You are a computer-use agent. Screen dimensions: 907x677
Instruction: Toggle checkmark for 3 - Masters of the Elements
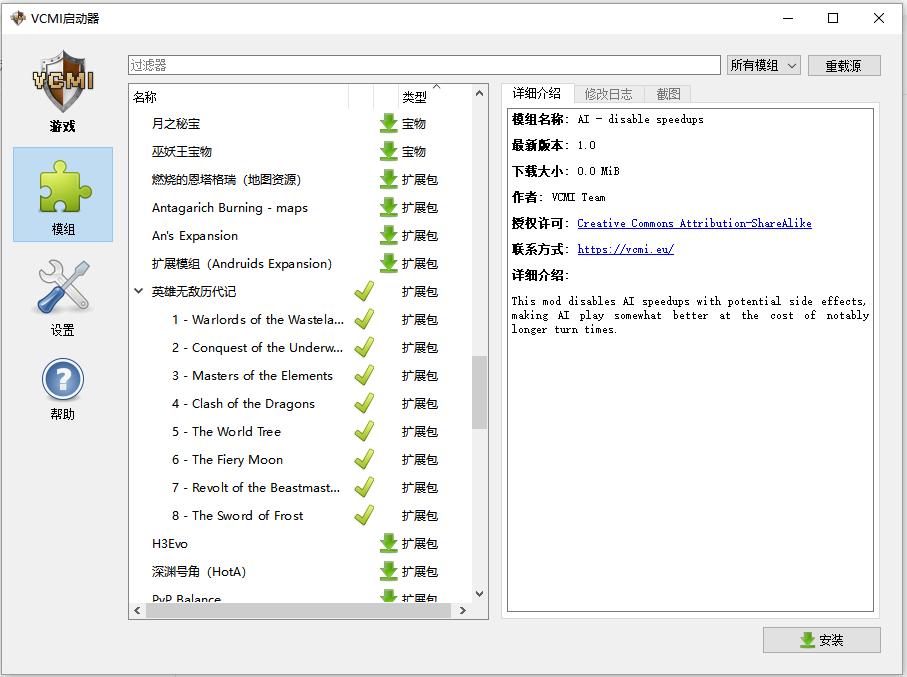[x=364, y=375]
